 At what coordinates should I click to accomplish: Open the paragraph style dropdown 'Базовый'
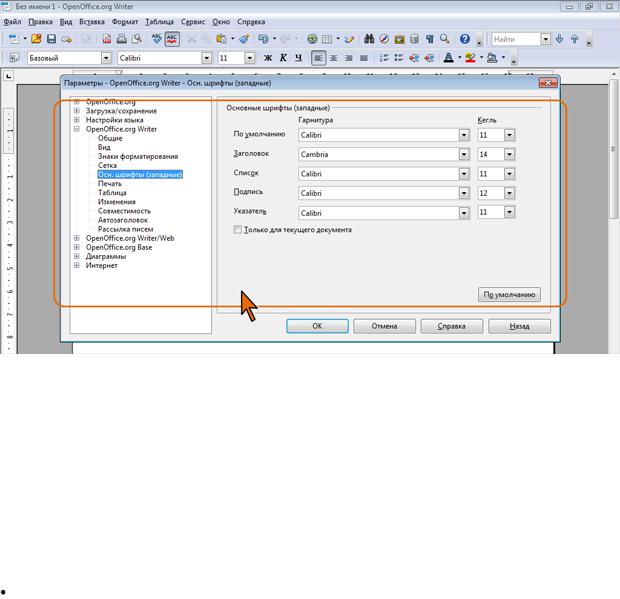pyautogui.click(x=106, y=58)
